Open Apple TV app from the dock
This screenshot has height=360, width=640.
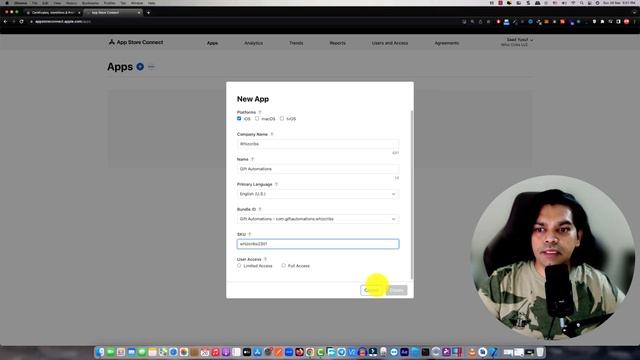coord(247,352)
